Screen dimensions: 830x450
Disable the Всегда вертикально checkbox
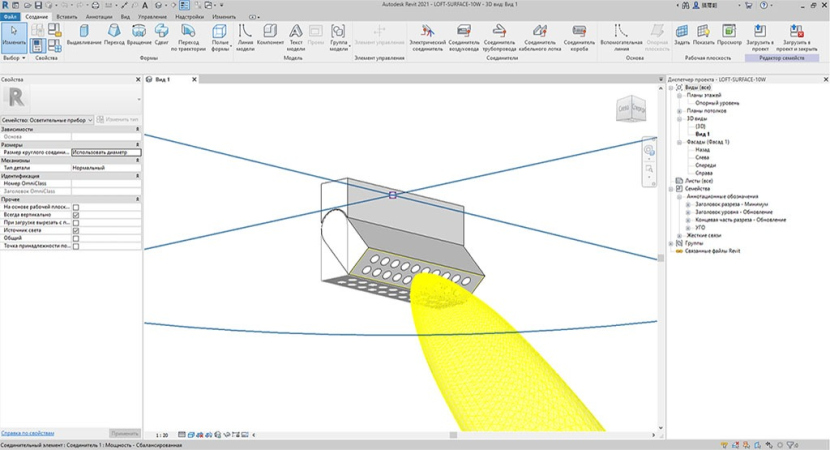pos(76,215)
